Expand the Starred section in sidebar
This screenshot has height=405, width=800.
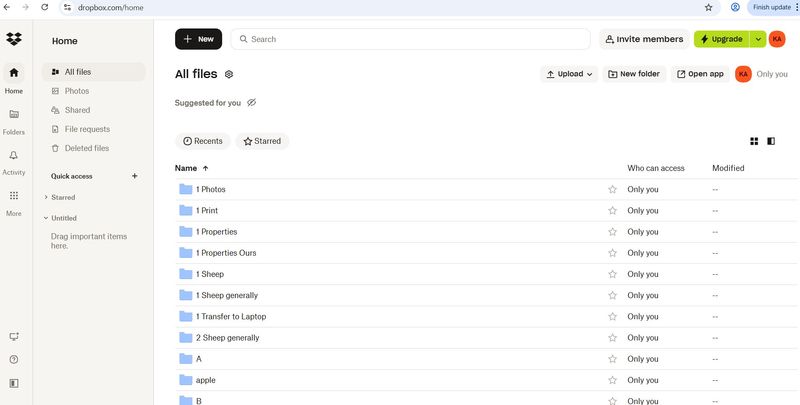pos(46,197)
